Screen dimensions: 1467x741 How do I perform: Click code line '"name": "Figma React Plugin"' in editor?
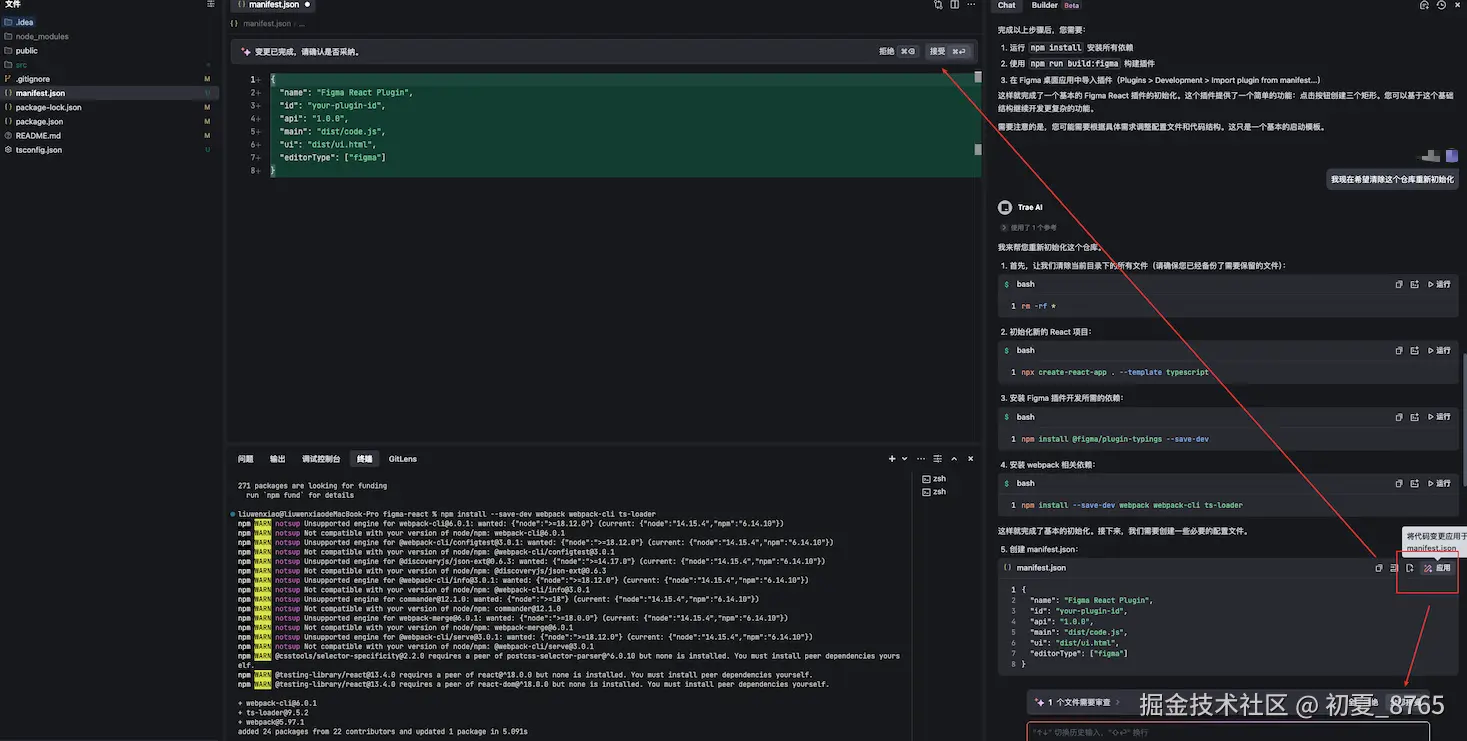click(x=346, y=92)
